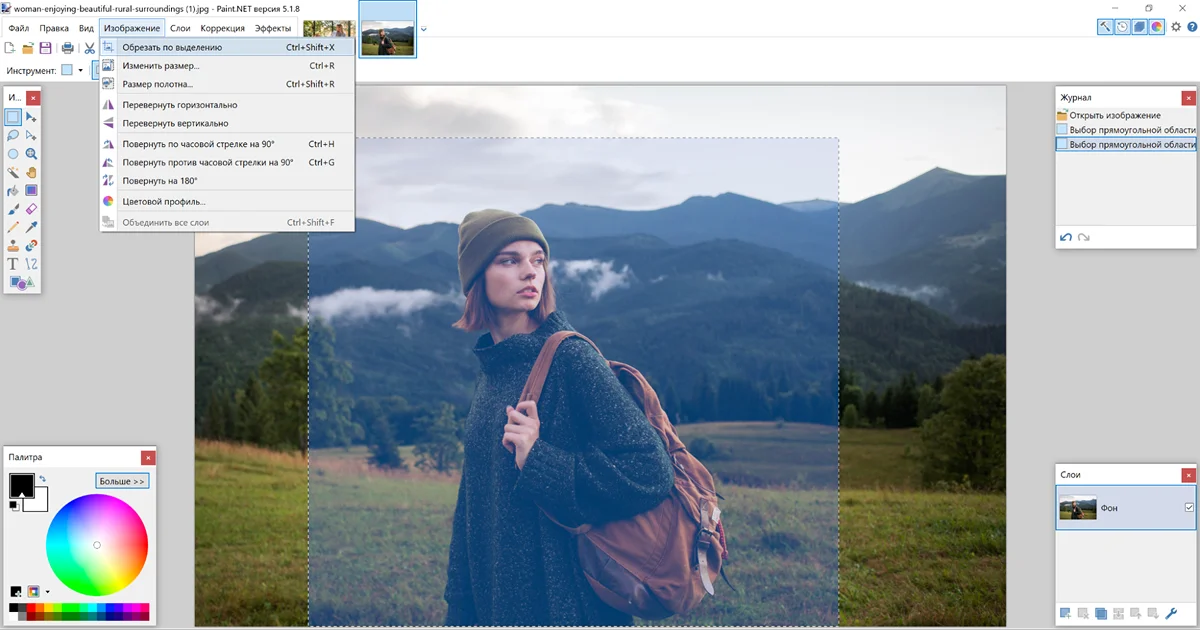The width and height of the screenshot is (1200, 630).
Task: Toggle the History window button
Action: pyautogui.click(x=1123, y=27)
